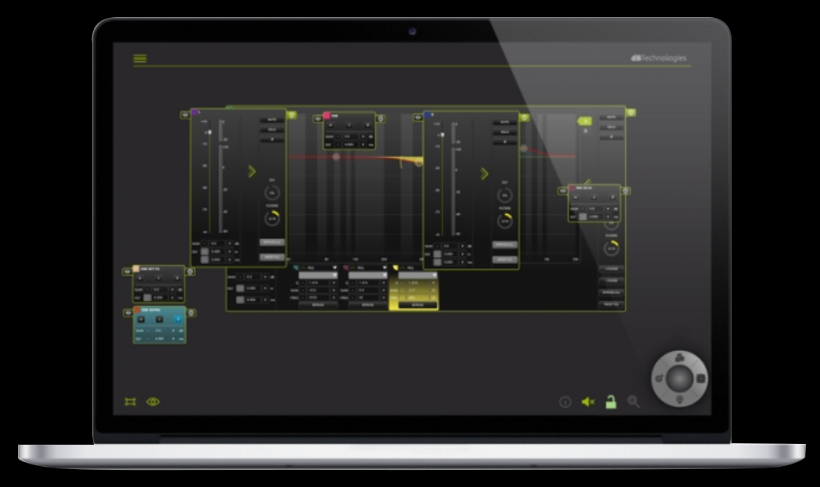The image size is (820, 487).
Task: Toggle eye icon of the pink mini panel
Action: 317,119
